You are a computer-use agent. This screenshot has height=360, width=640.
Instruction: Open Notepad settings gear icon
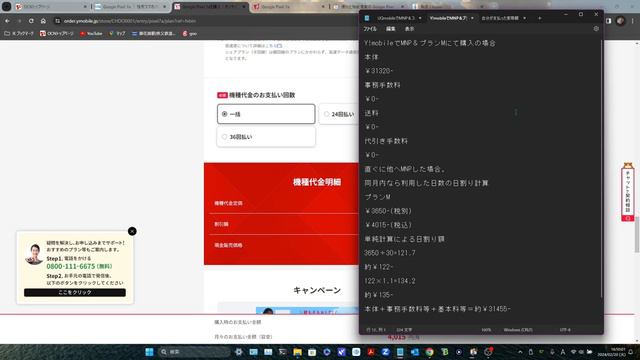[x=596, y=29]
